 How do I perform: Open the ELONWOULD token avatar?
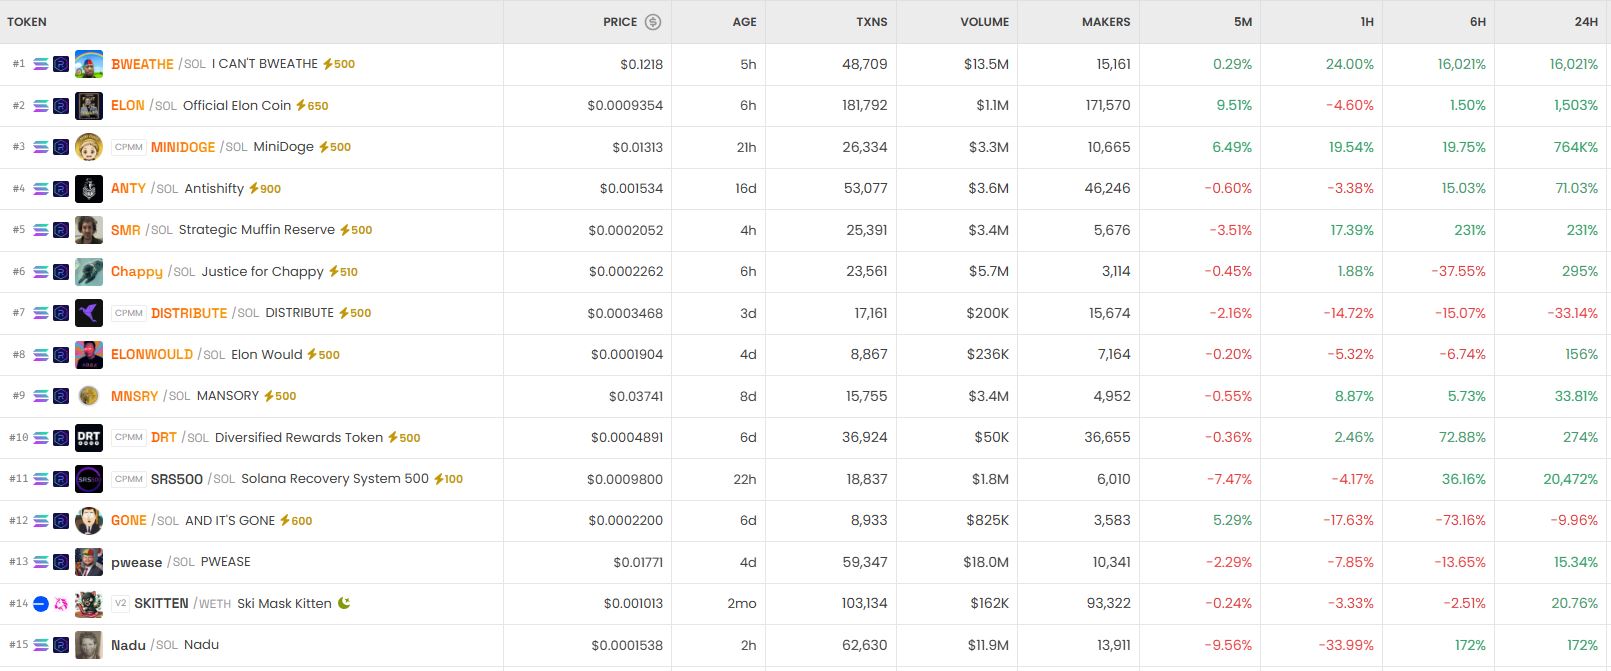click(x=89, y=354)
